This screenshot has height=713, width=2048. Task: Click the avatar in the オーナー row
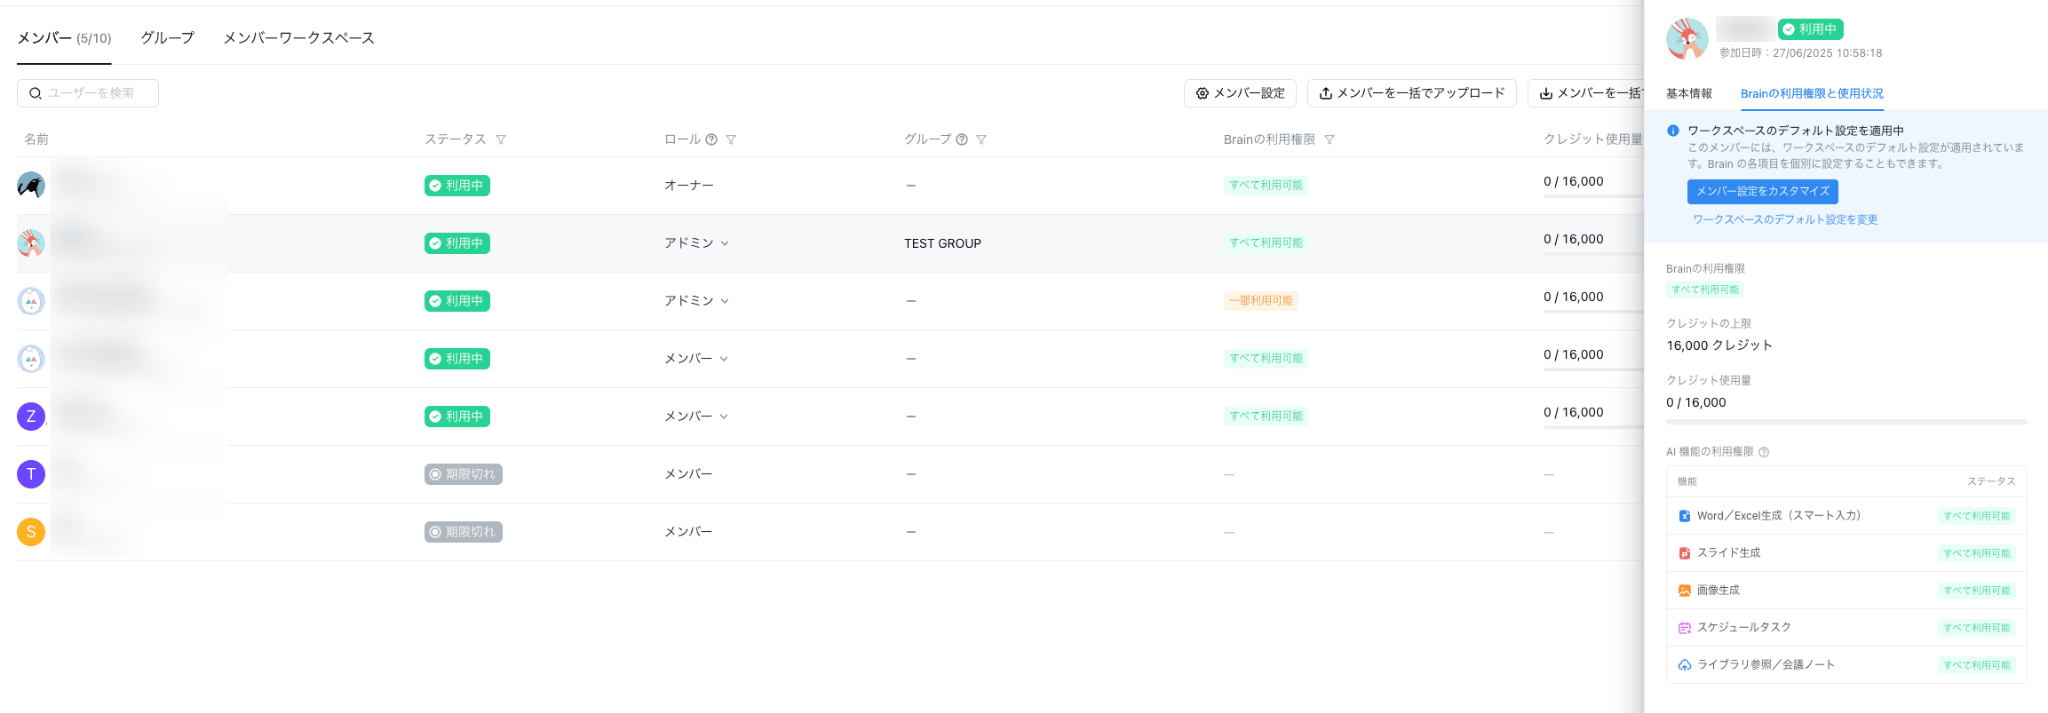[31, 185]
